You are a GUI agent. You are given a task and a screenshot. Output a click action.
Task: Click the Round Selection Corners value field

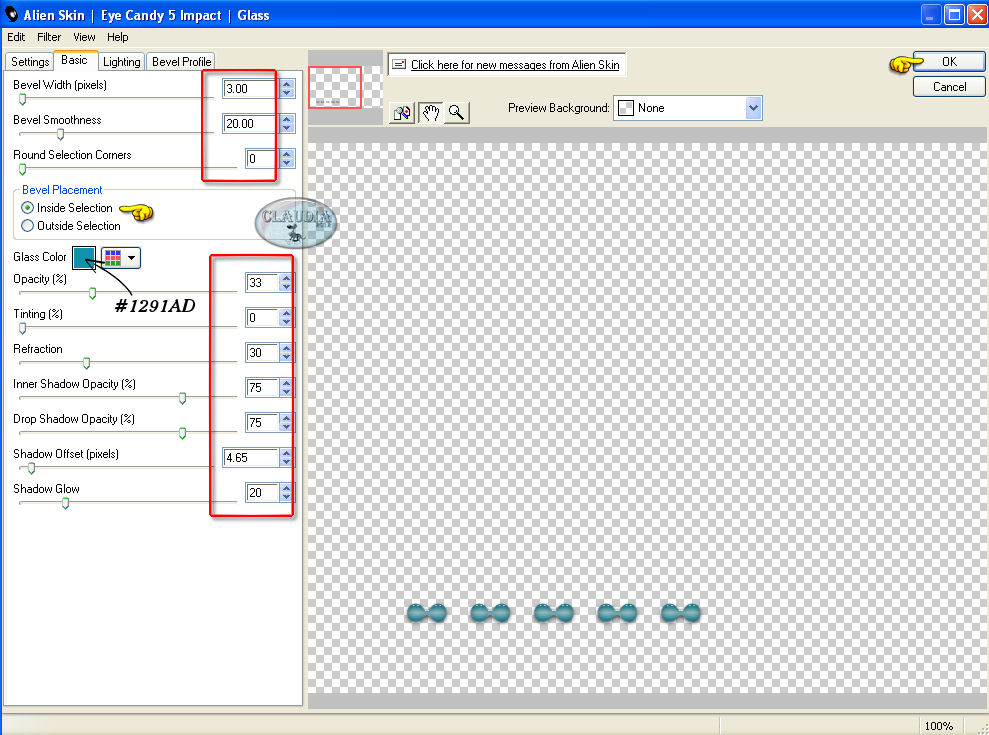coord(262,159)
